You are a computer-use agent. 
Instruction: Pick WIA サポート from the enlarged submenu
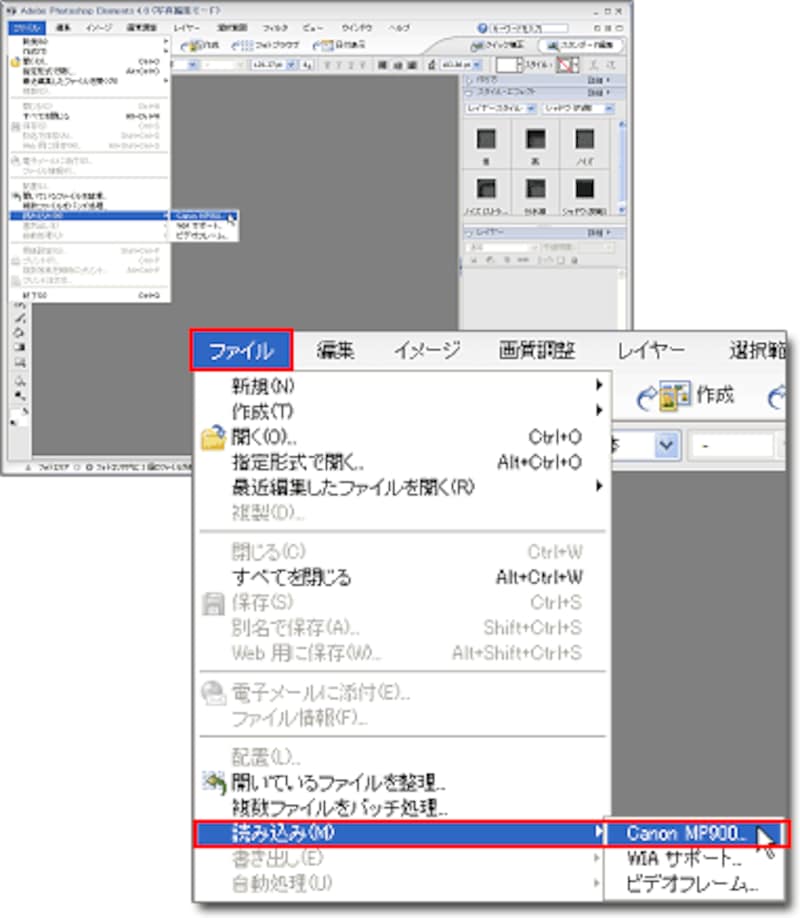pos(695,858)
